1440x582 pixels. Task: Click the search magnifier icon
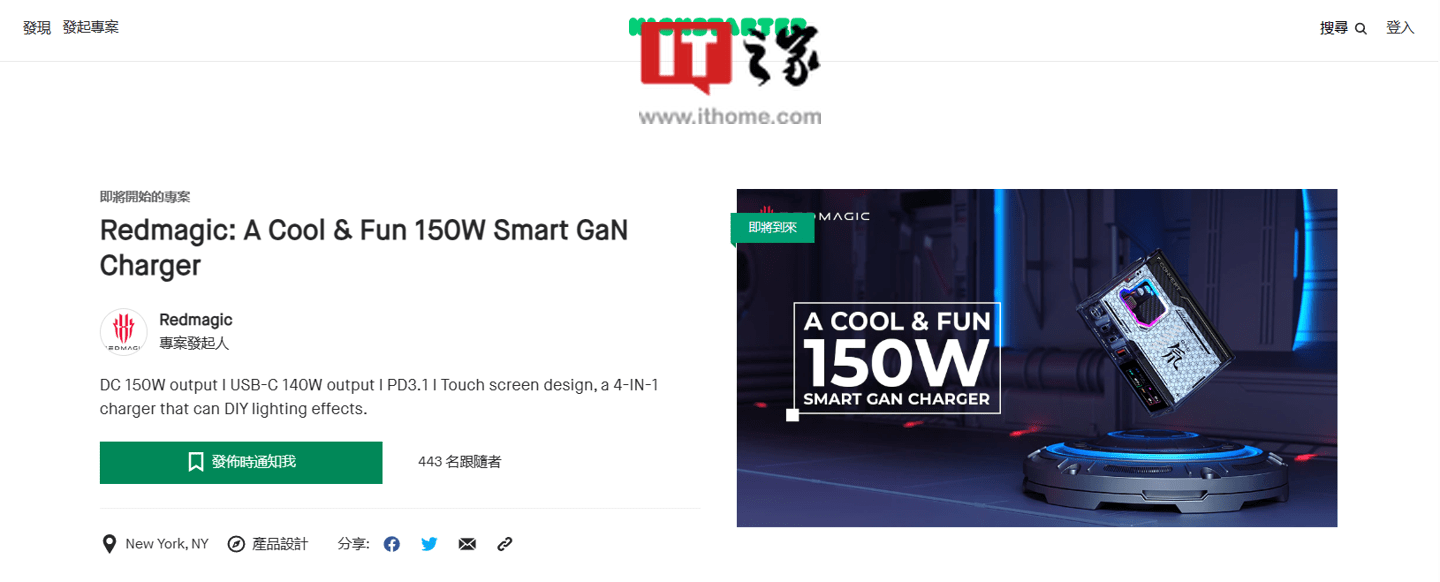[x=1361, y=29]
